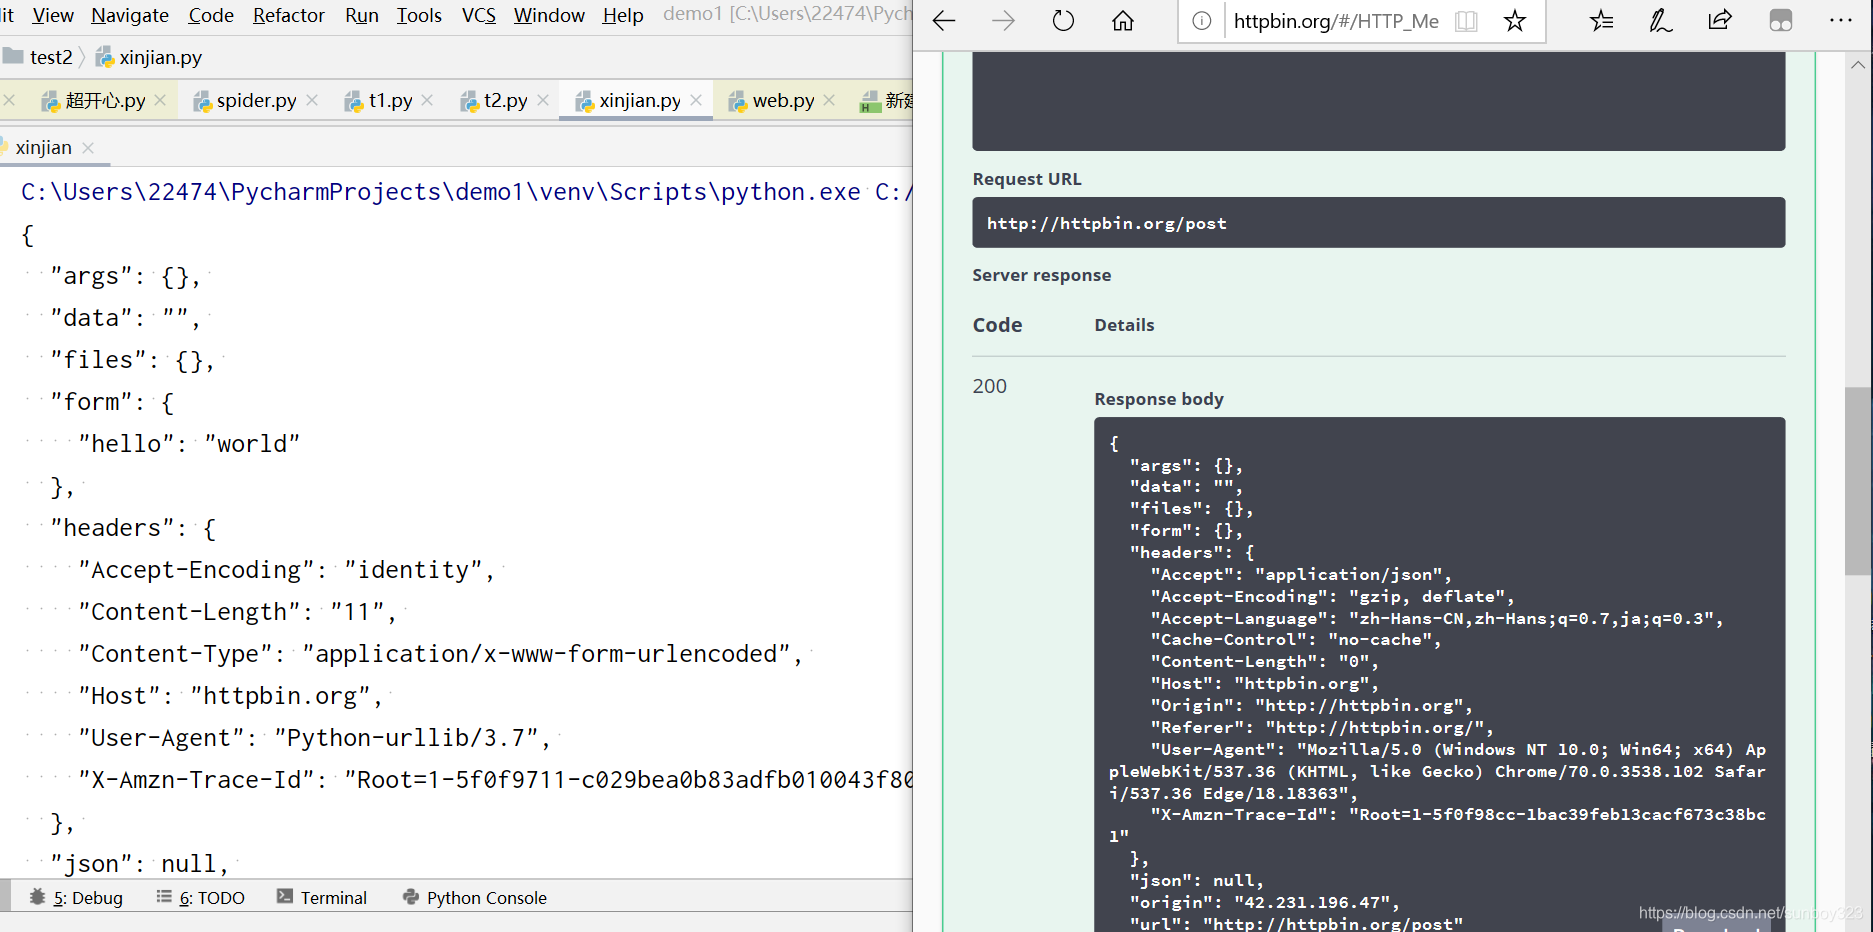Open the browser extension icon
Image resolution: width=1873 pixels, height=932 pixels.
click(1781, 21)
